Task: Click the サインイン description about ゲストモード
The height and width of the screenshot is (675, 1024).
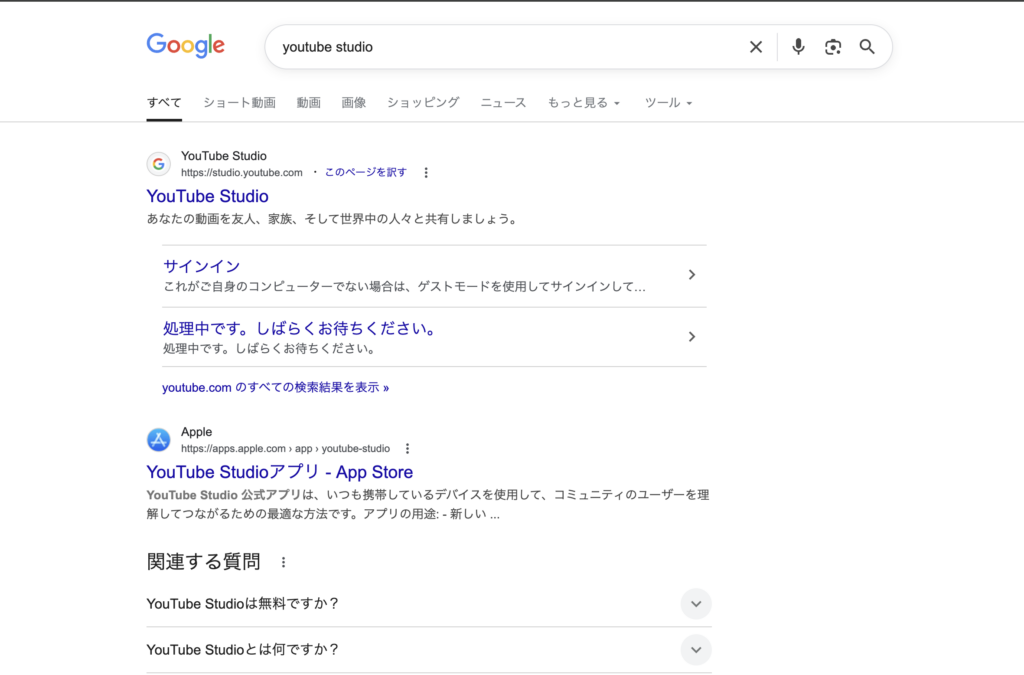Action: (404, 287)
